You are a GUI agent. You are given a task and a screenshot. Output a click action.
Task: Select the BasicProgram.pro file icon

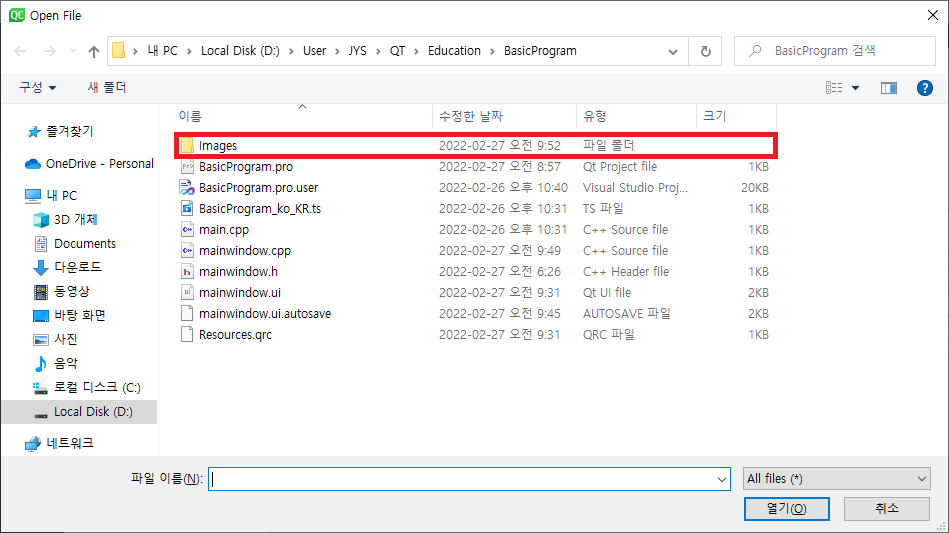pyautogui.click(x=188, y=166)
